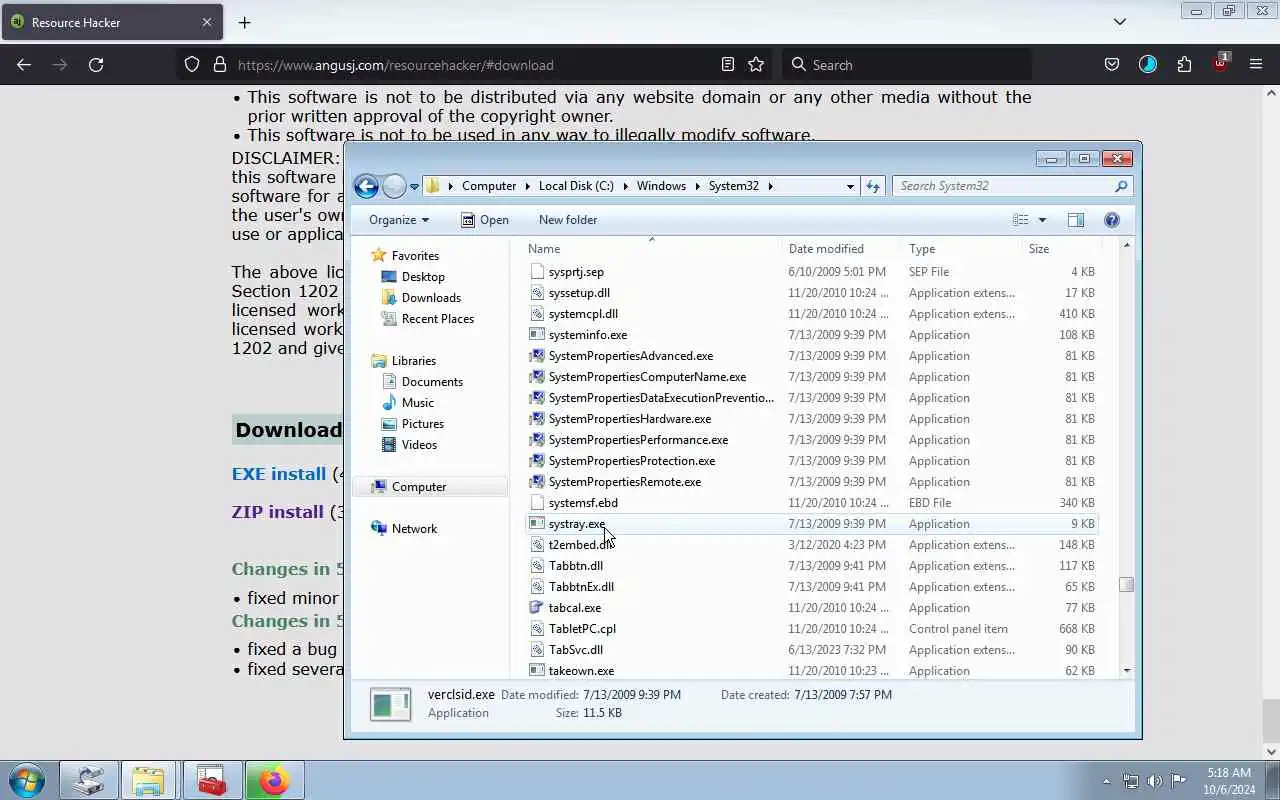Click the Tabbtn.dll file name
Viewport: 1280px width, 800px height.
point(576,566)
